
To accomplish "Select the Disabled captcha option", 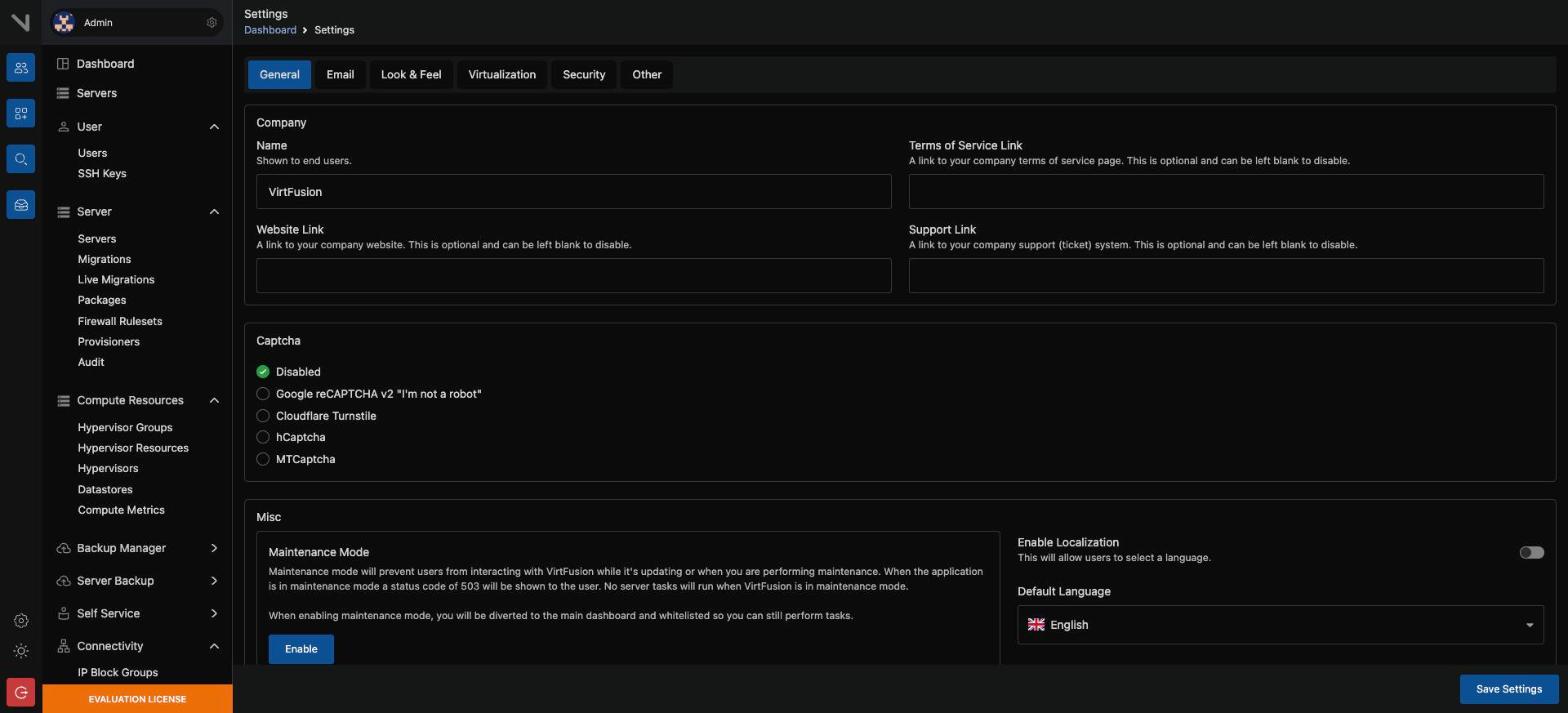I will pos(263,372).
